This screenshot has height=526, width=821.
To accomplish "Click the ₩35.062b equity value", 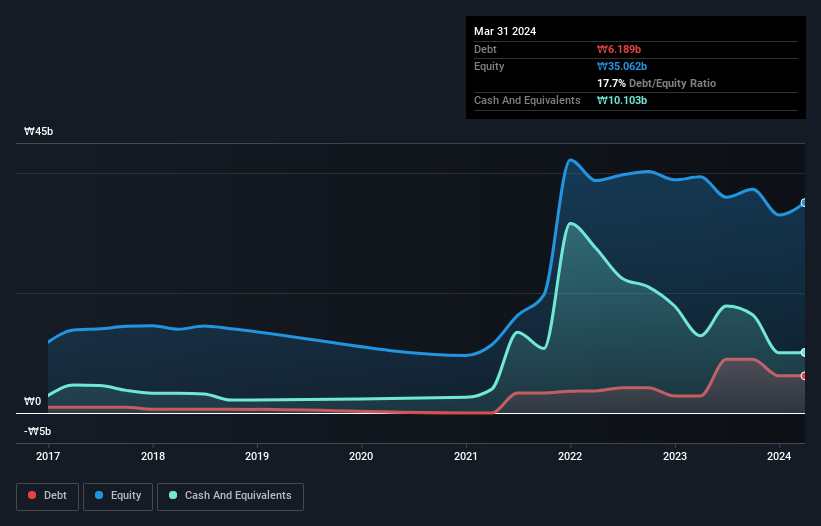I will coord(622,66).
